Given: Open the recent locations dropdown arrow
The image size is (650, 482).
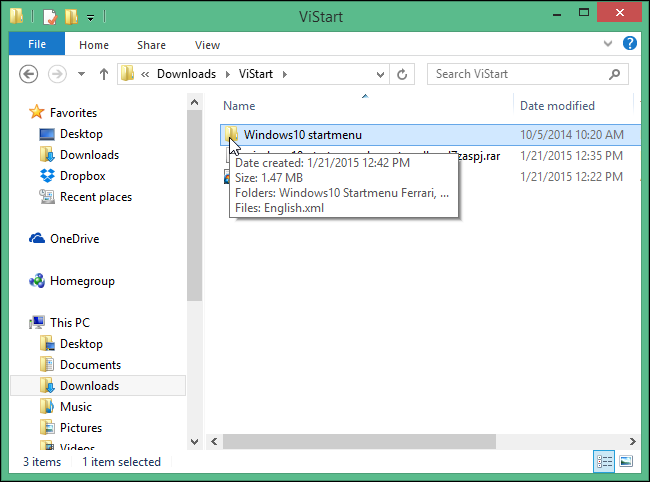Looking at the screenshot, I should [x=82, y=74].
